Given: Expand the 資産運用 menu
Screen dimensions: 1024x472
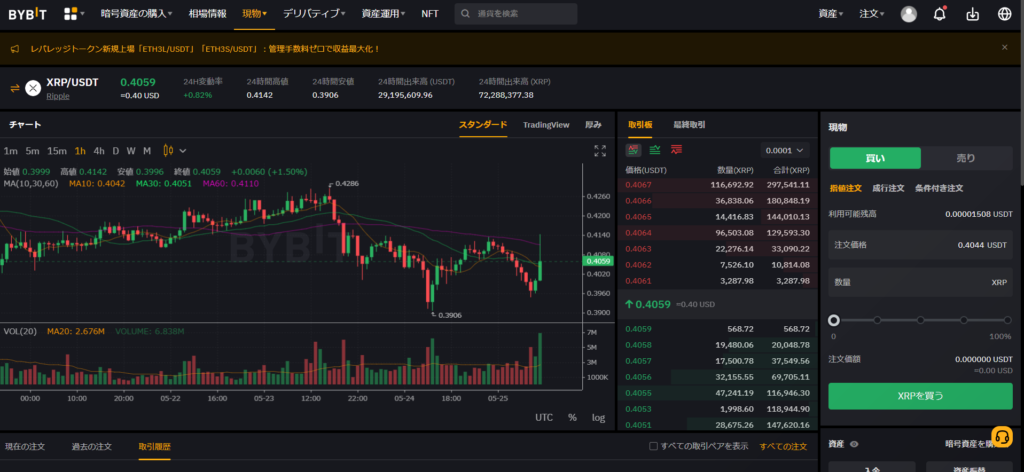Looking at the screenshot, I should point(383,14).
